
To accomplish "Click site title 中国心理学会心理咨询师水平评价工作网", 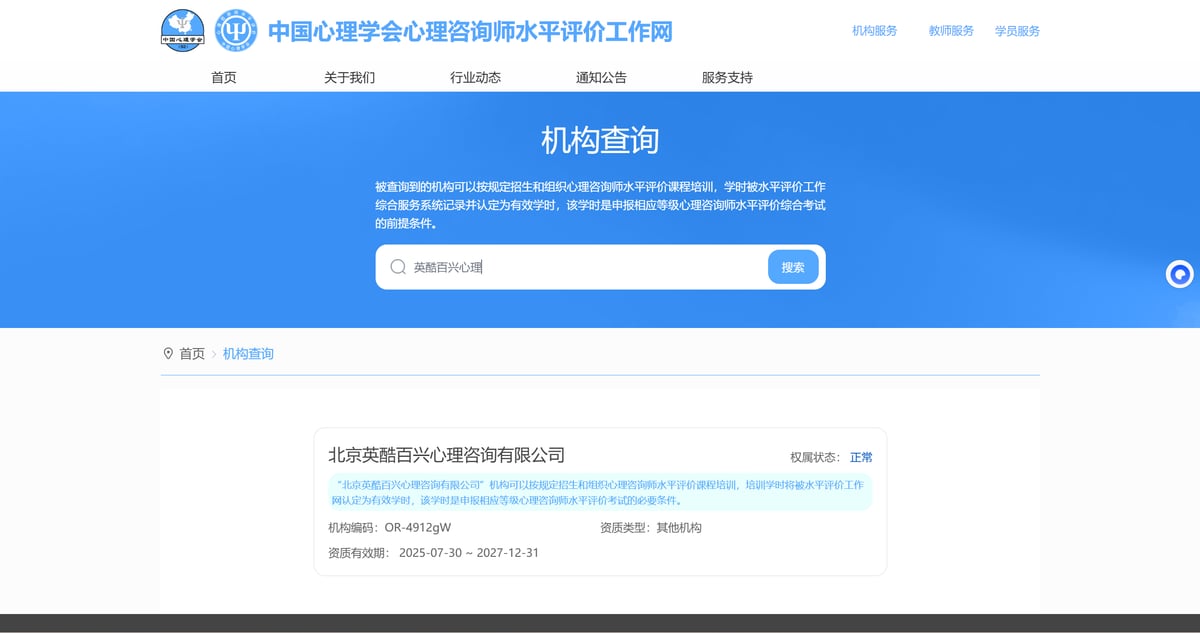I will click(x=471, y=32).
